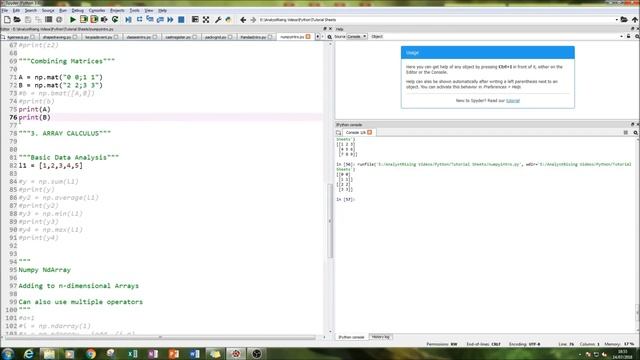The height and width of the screenshot is (360, 640).
Task: Click editor code line print(A)
Action: pyautogui.click(x=35, y=109)
